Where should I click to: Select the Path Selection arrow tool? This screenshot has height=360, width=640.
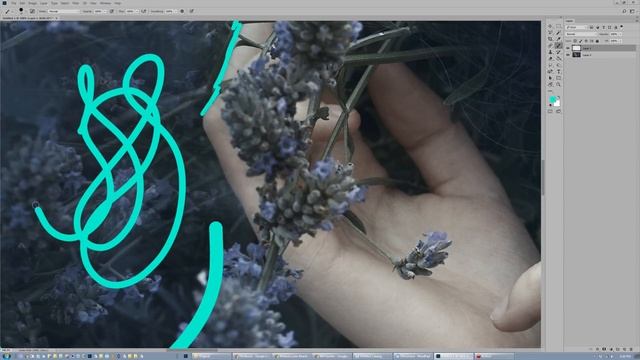coord(550,78)
